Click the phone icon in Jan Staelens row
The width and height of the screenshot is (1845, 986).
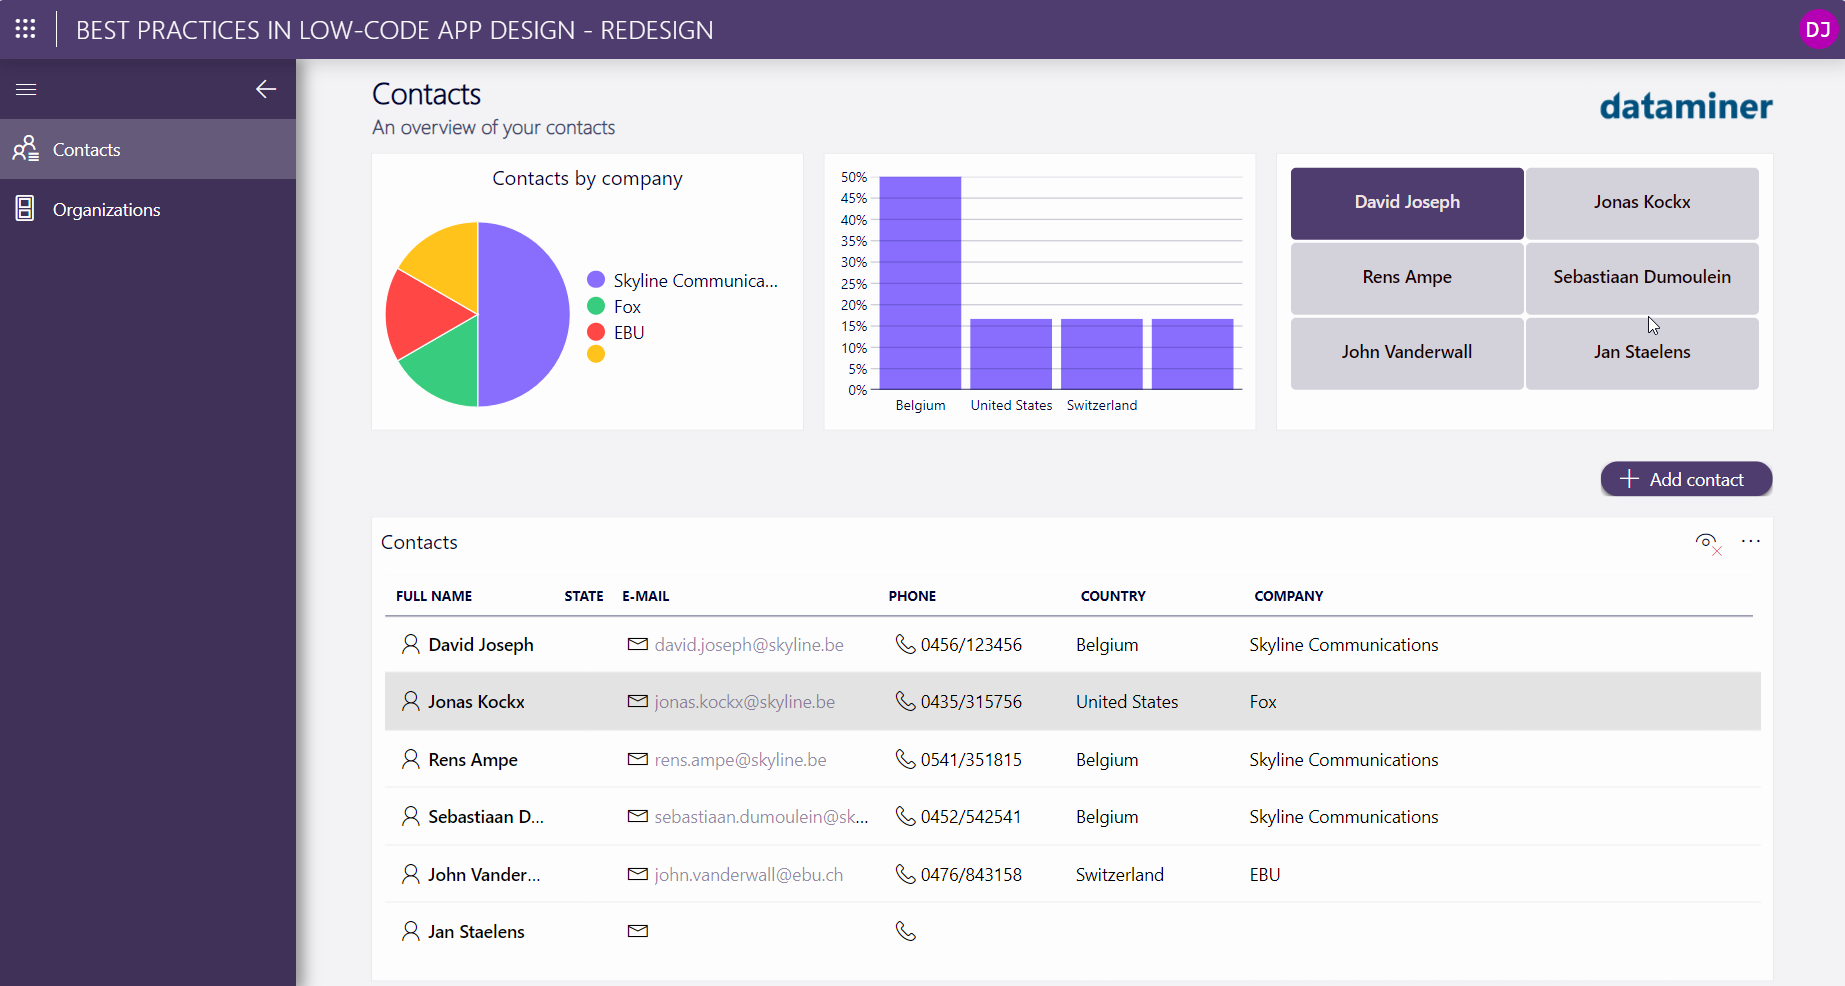pos(905,932)
